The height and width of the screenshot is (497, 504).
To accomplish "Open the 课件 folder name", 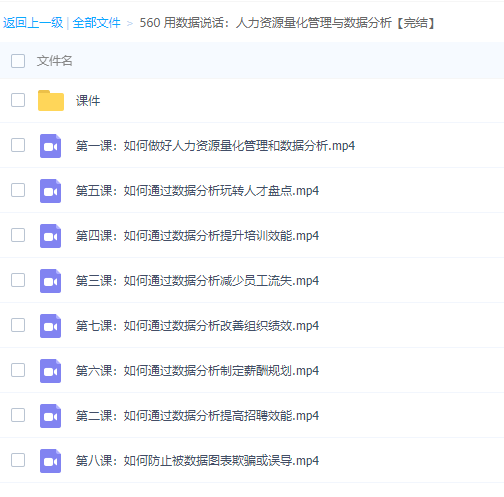I will click(x=88, y=101).
